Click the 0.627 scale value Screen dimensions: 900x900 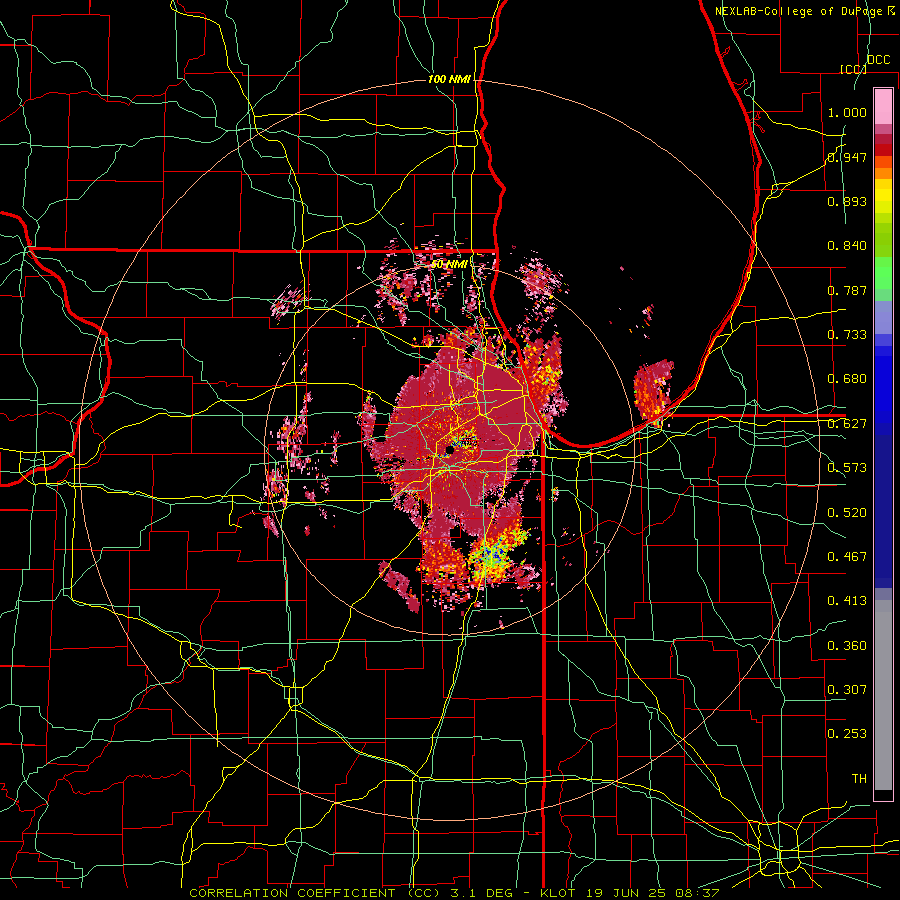coord(847,424)
